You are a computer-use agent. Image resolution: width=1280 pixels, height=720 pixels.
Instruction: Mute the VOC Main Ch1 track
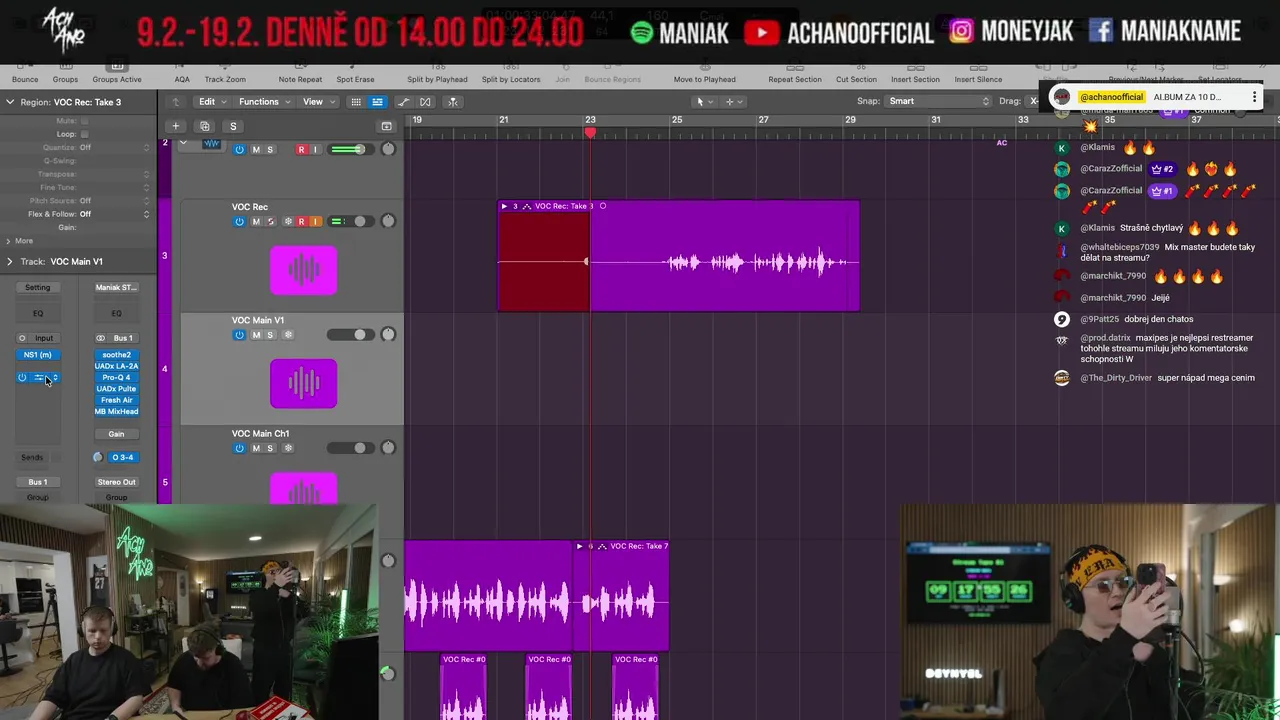click(255, 448)
